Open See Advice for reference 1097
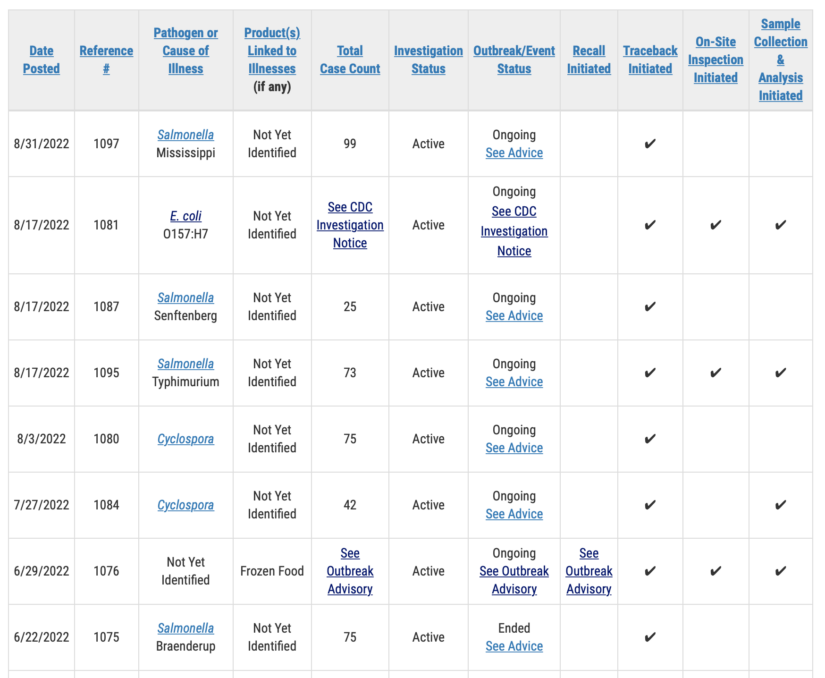This screenshot has width=825, height=678. pos(514,153)
